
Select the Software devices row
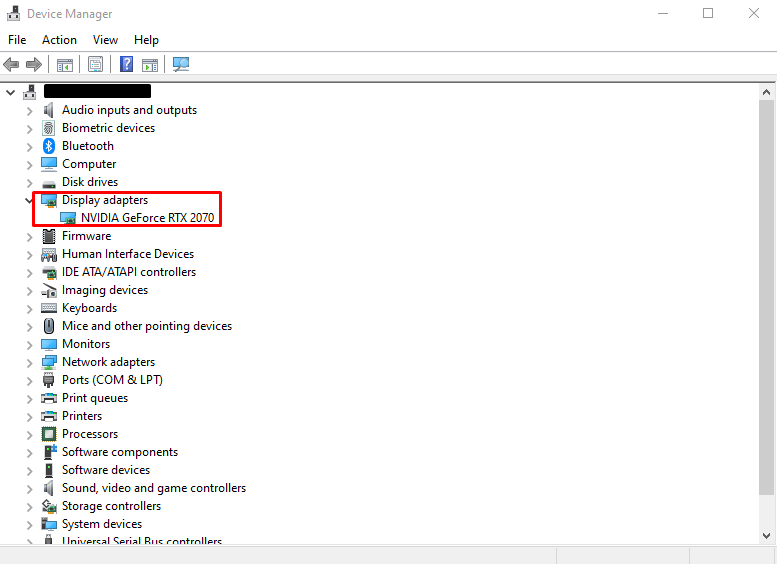tap(106, 470)
